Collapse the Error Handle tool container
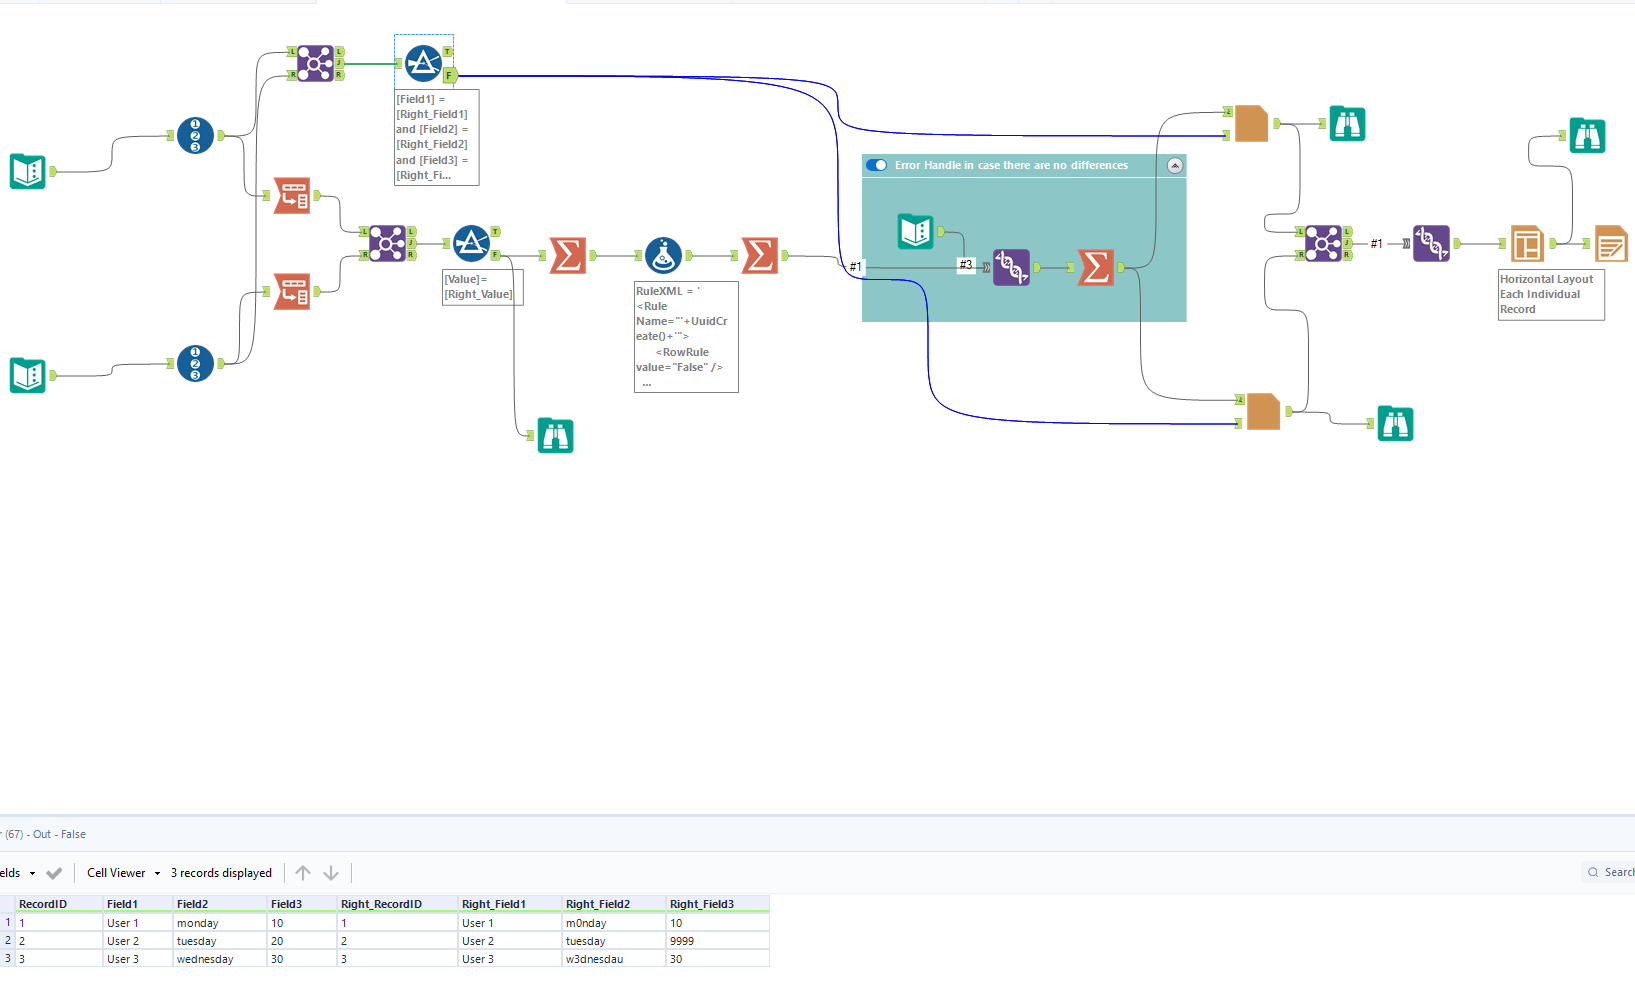The image size is (1635, 999). (1176, 165)
